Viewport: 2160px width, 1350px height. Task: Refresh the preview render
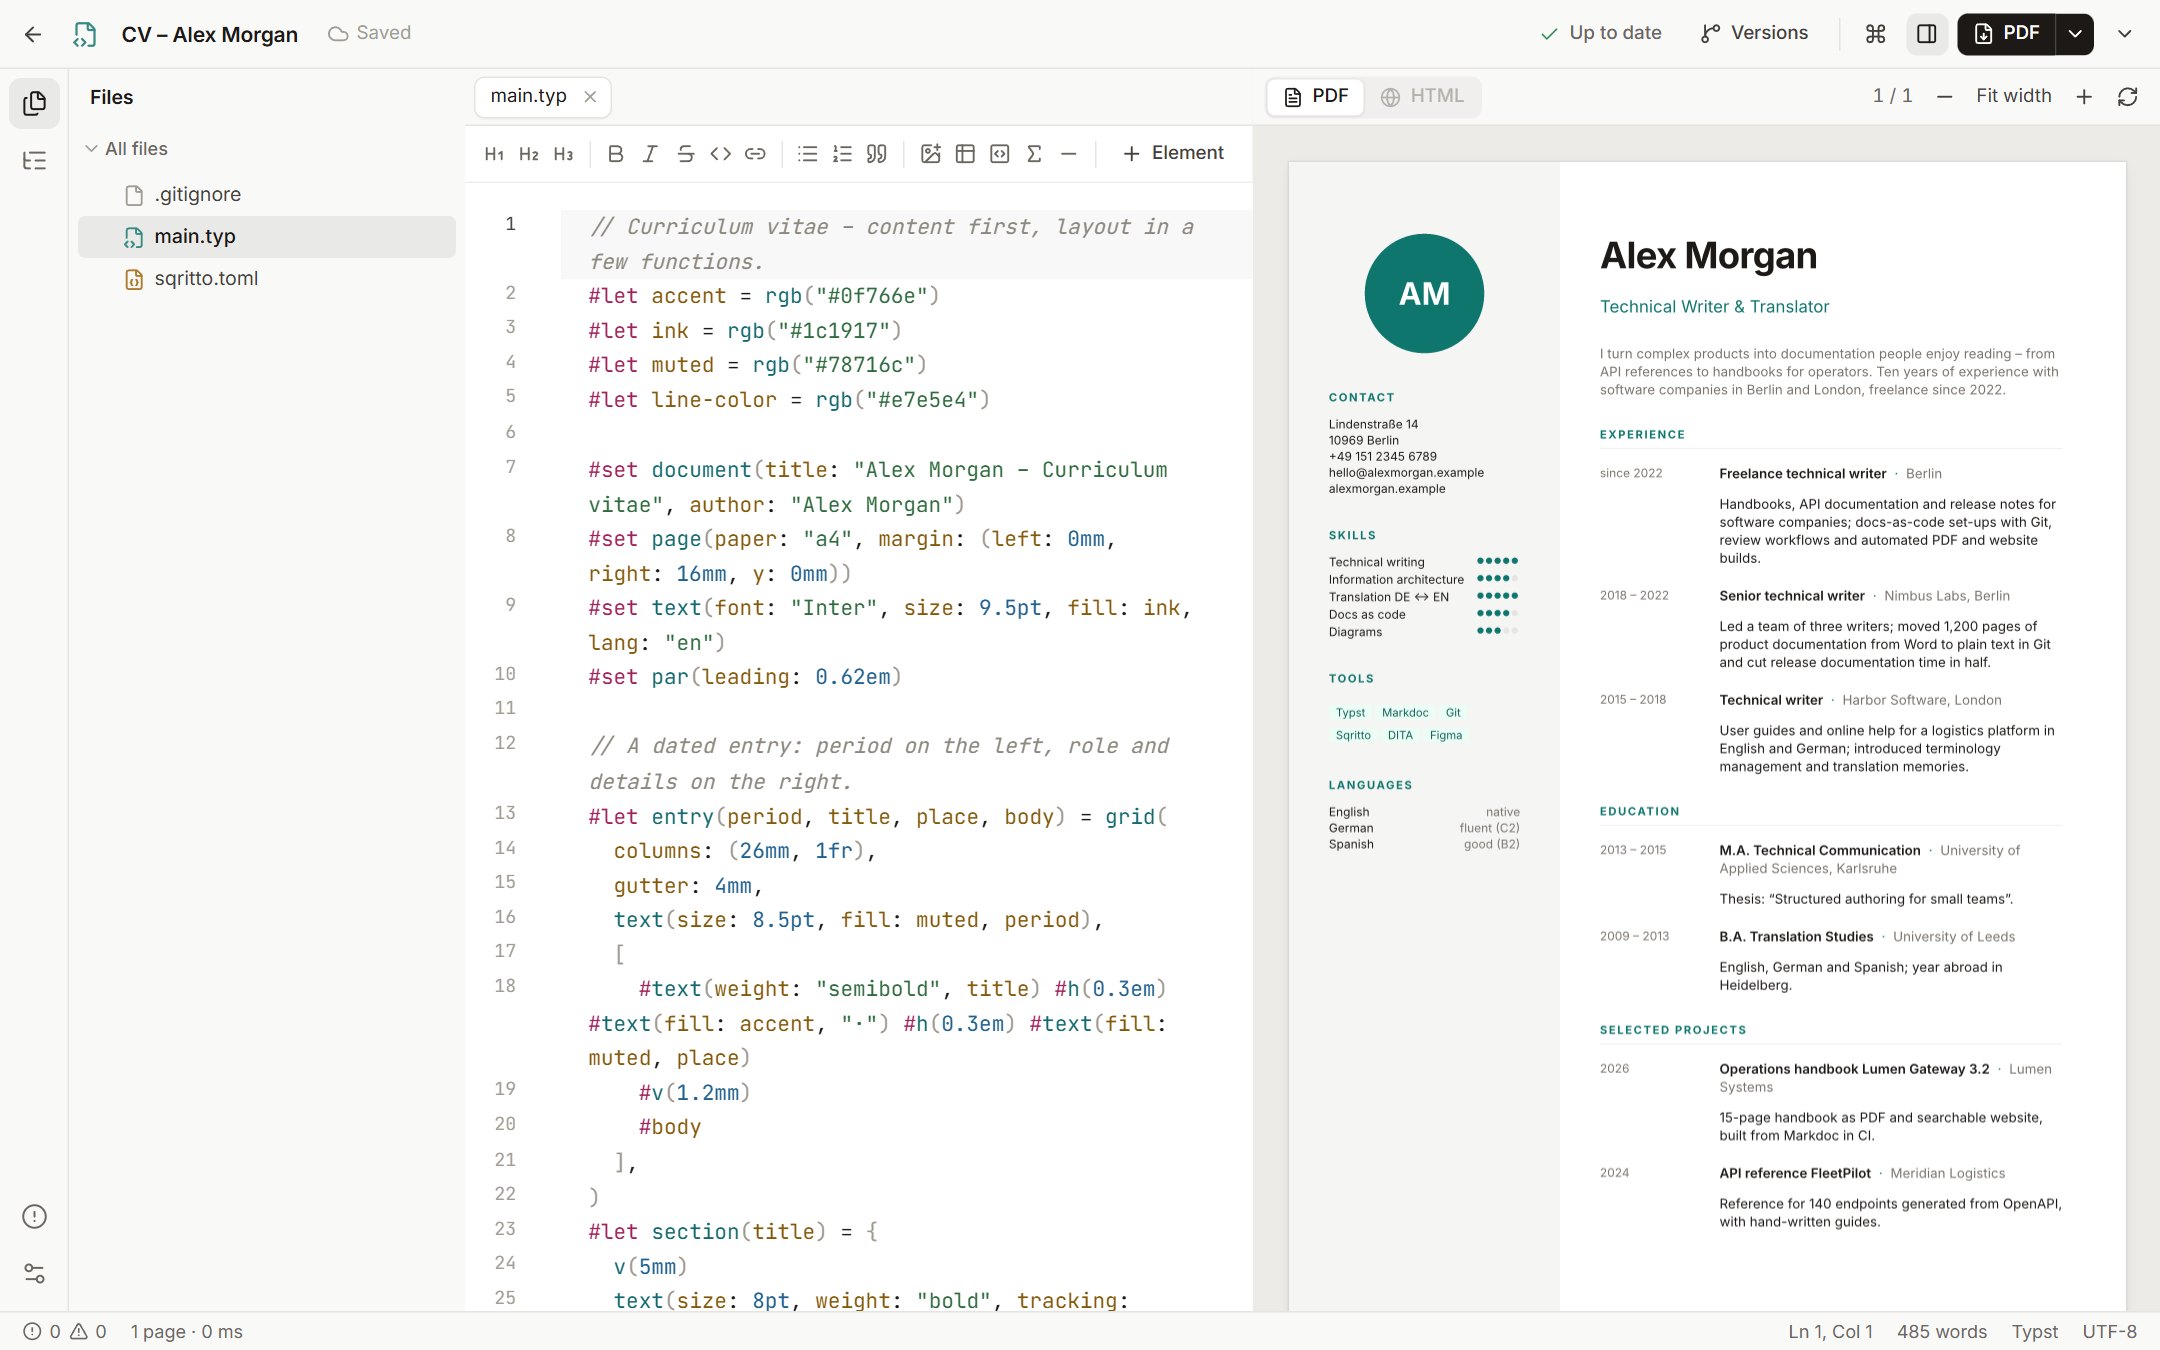click(x=2127, y=97)
